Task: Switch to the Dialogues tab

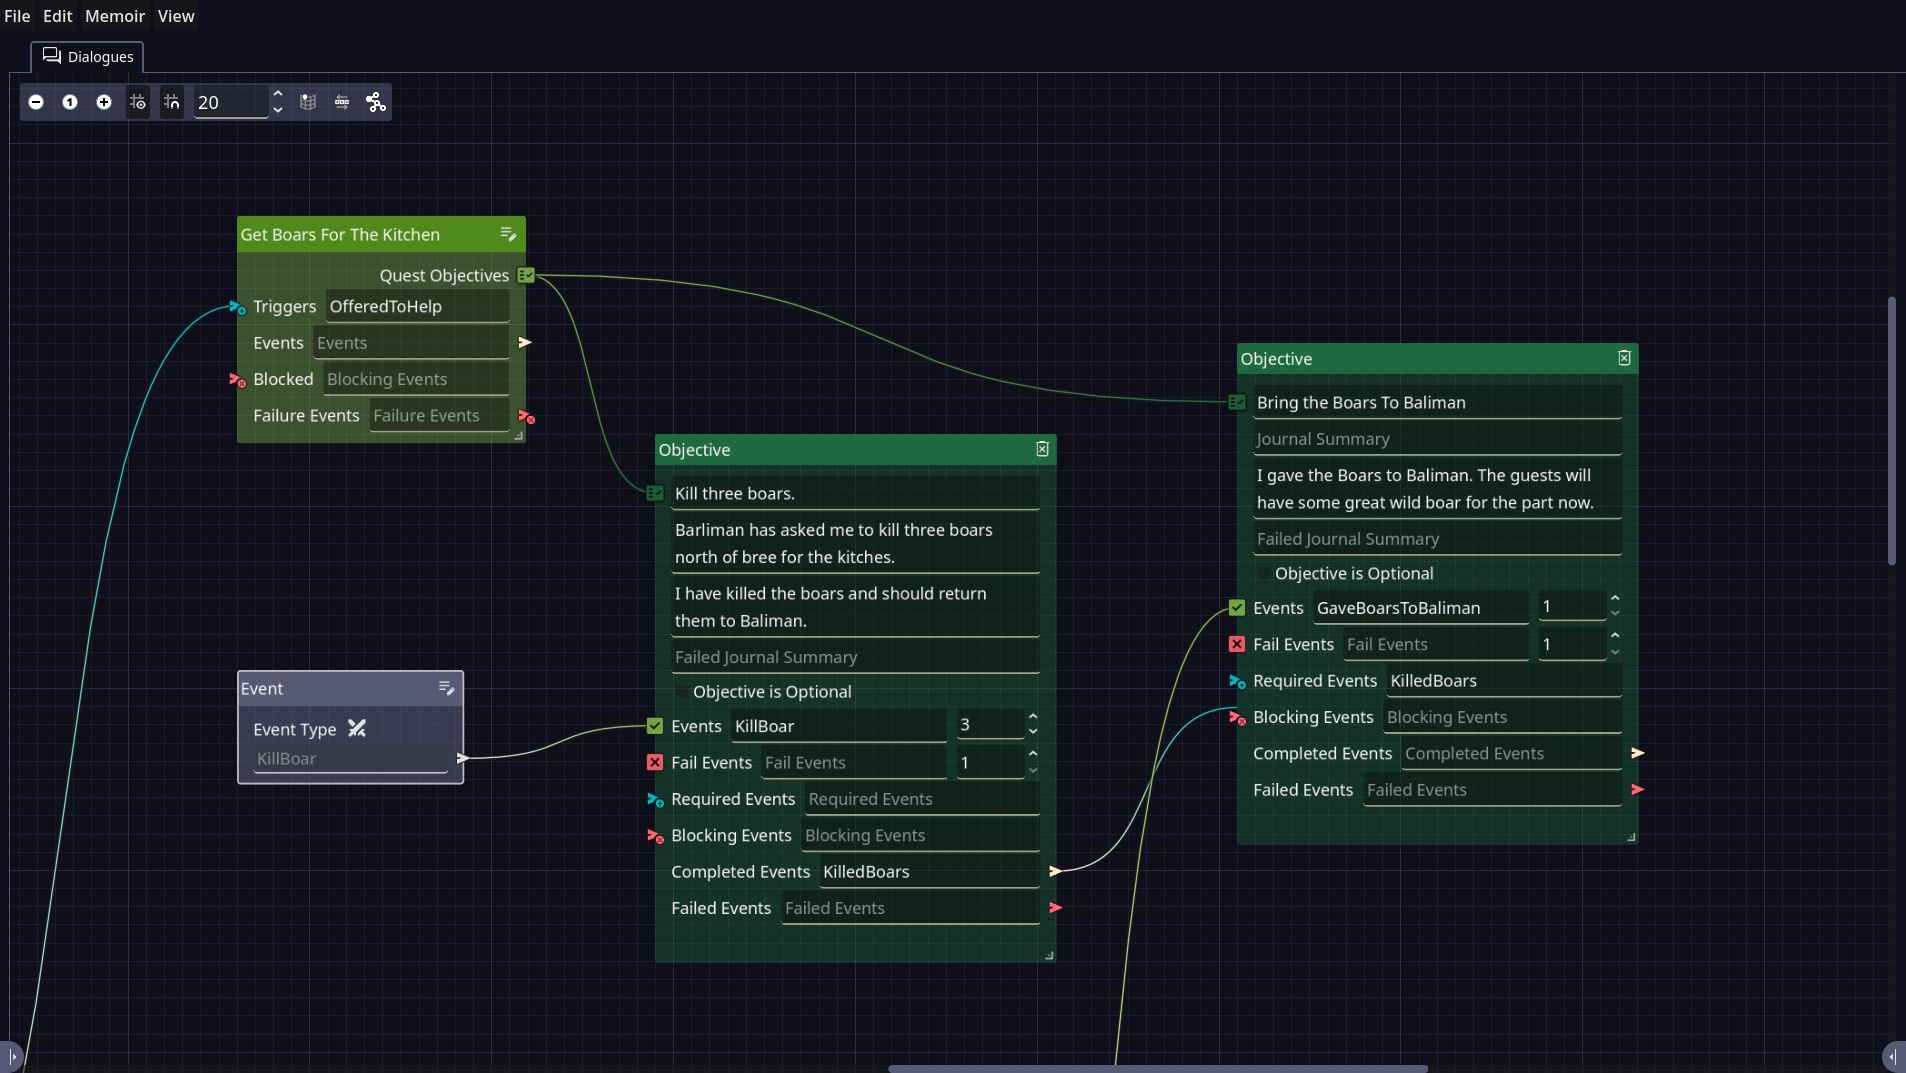Action: click(88, 56)
